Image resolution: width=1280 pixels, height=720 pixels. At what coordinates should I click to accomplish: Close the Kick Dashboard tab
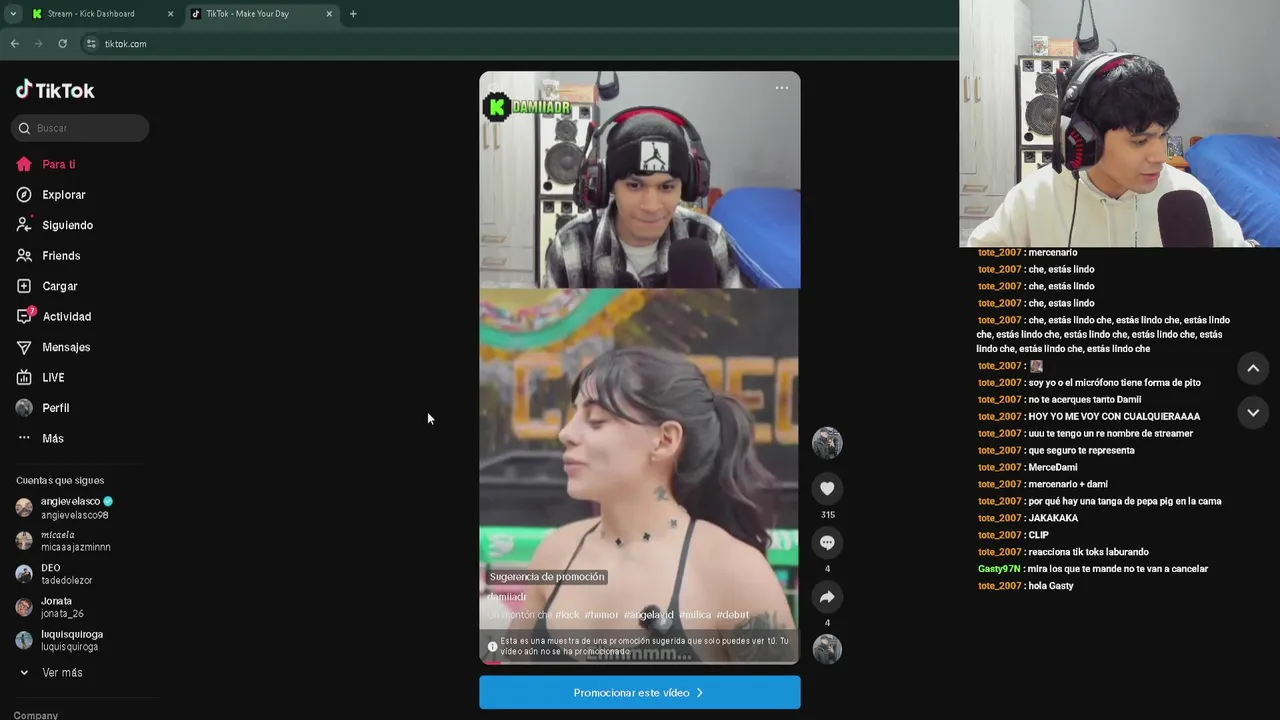pyautogui.click(x=170, y=14)
